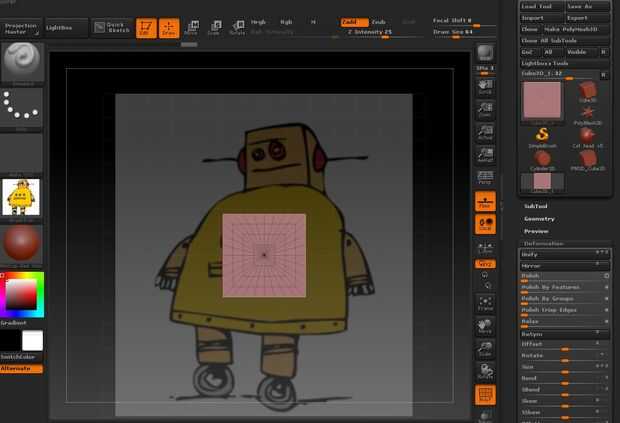620x423 pixels.
Task: Expand the Preview section
Action: click(x=536, y=231)
